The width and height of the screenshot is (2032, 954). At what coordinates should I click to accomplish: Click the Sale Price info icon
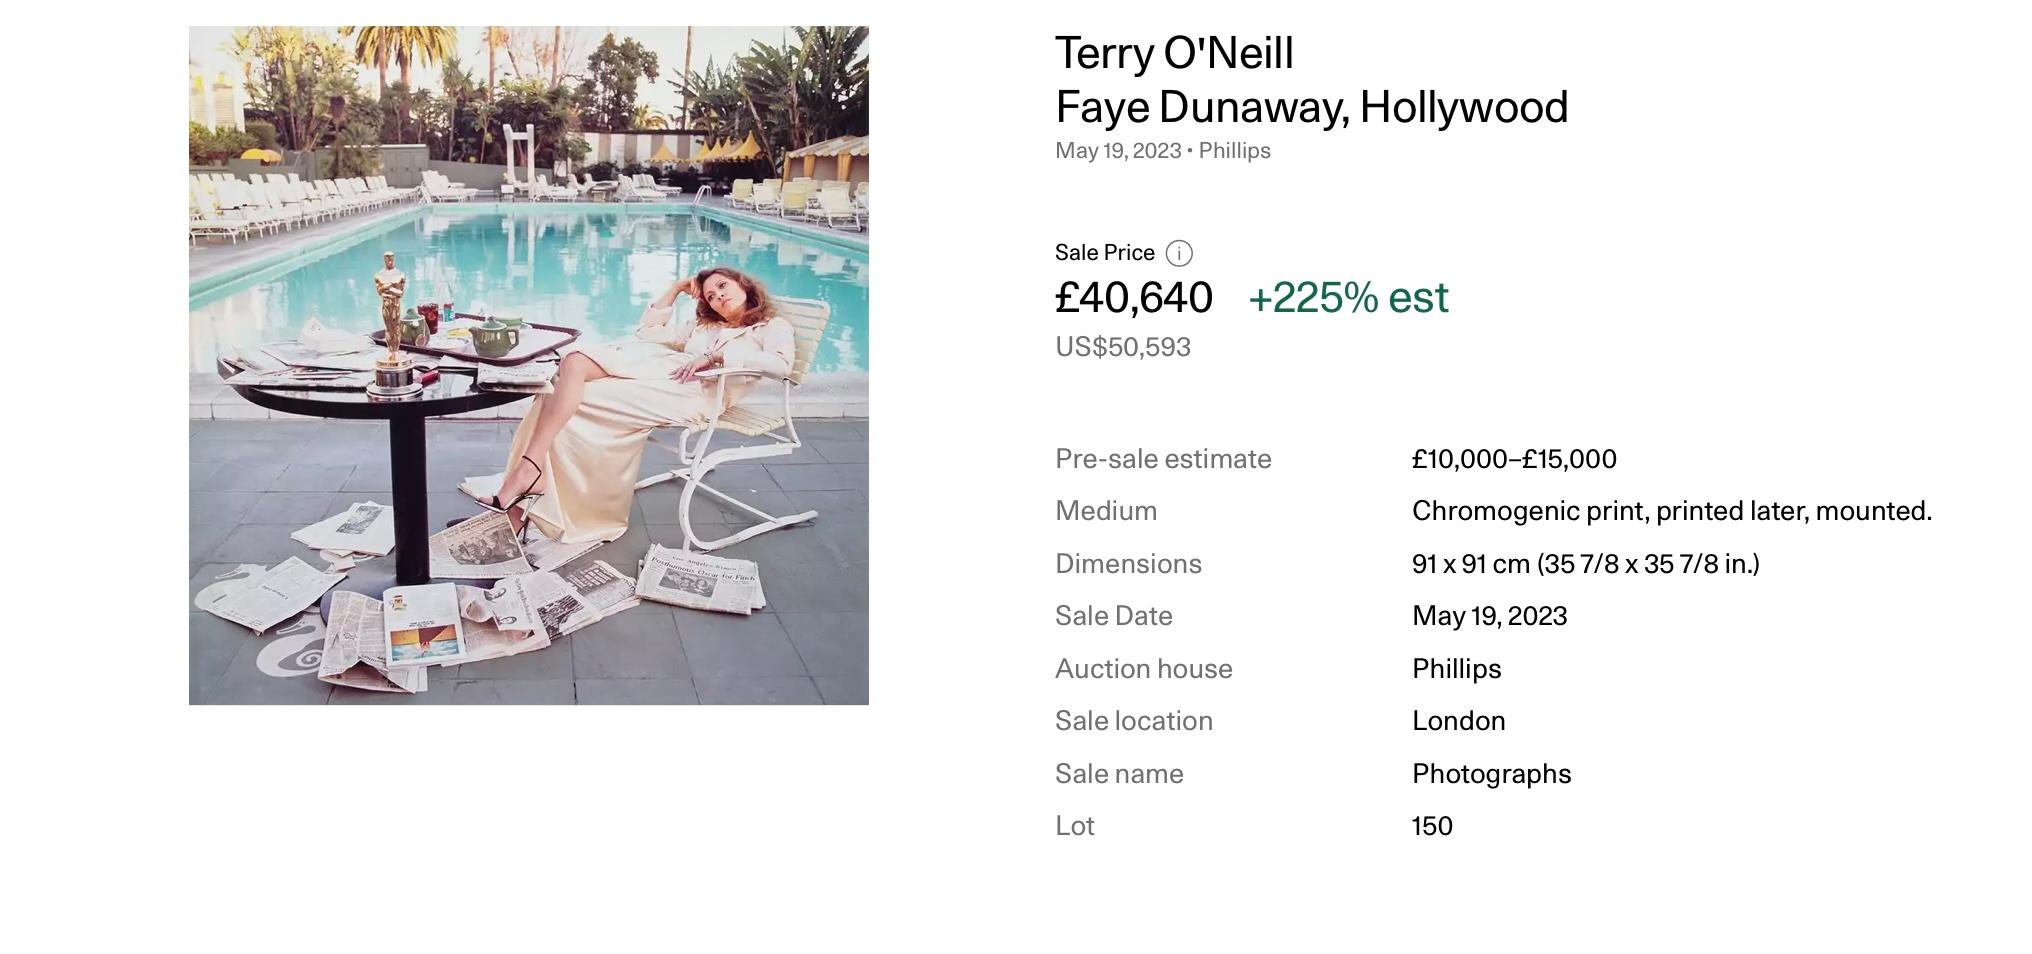pyautogui.click(x=1179, y=253)
